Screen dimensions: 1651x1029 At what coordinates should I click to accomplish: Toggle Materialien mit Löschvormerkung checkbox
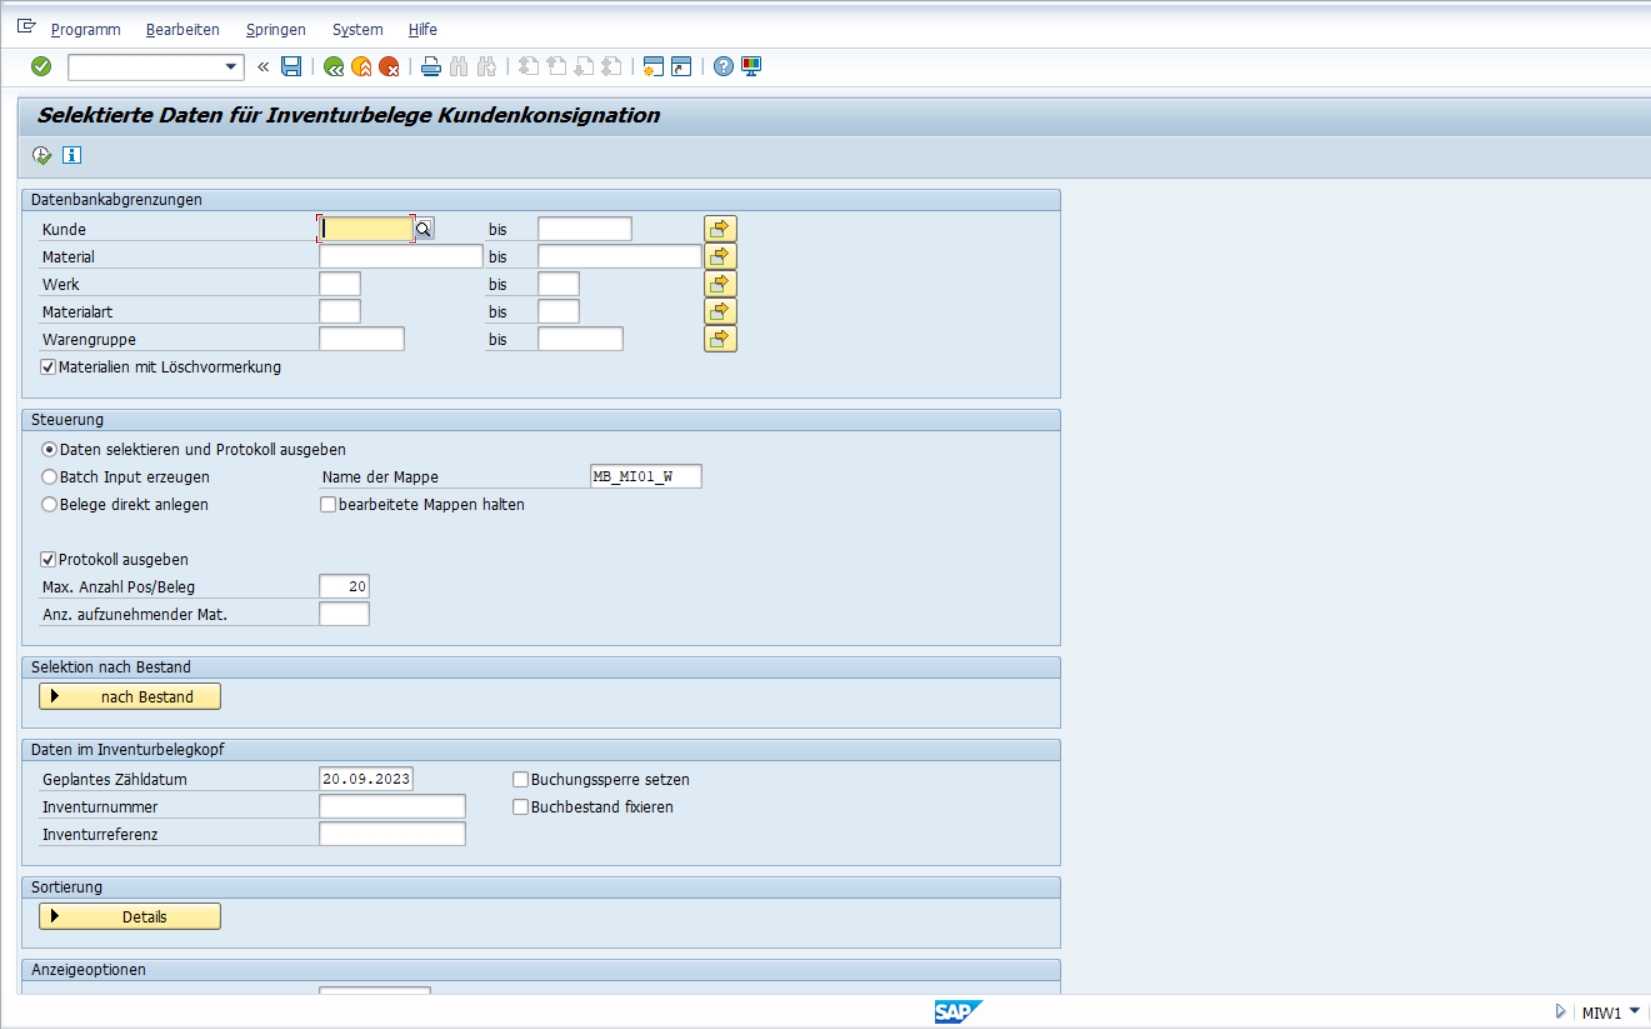tap(48, 367)
